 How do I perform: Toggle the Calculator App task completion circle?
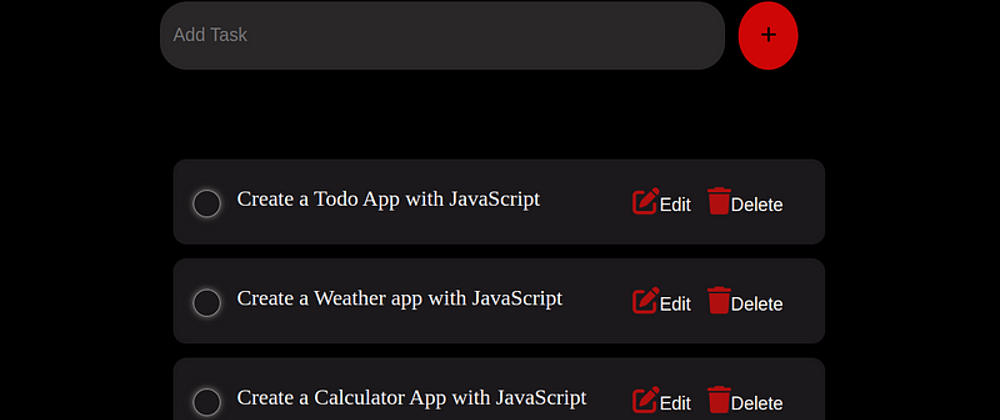(207, 403)
